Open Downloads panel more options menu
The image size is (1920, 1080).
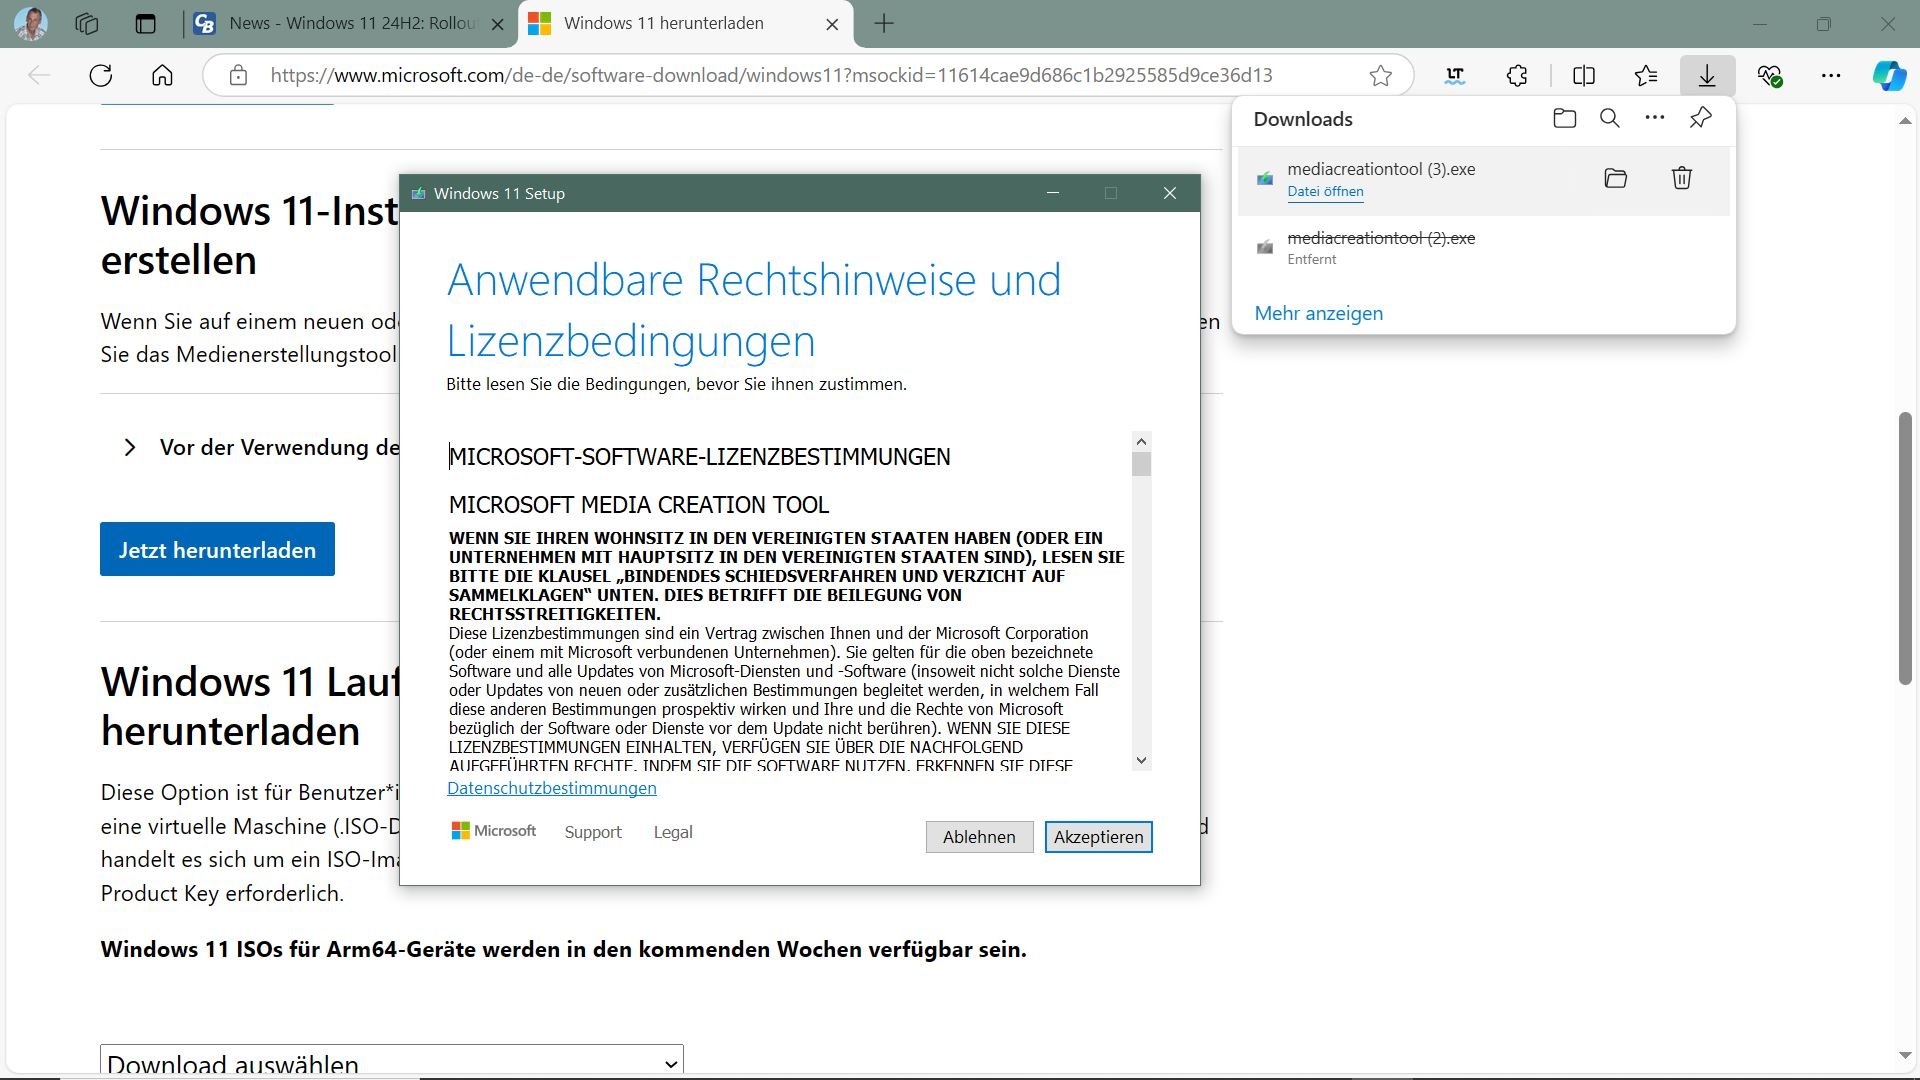click(x=1654, y=118)
